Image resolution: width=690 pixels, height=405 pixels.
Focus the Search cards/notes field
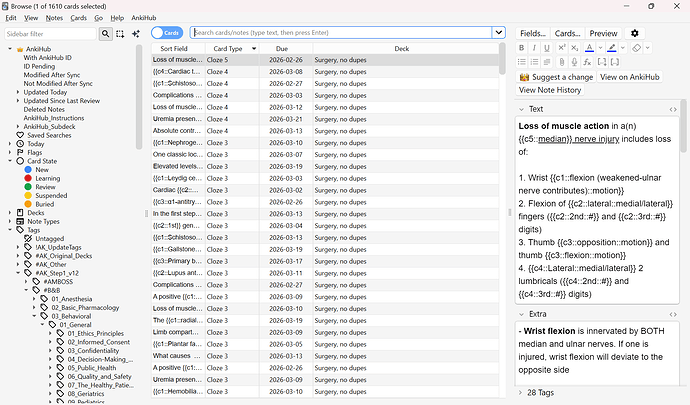click(x=341, y=33)
